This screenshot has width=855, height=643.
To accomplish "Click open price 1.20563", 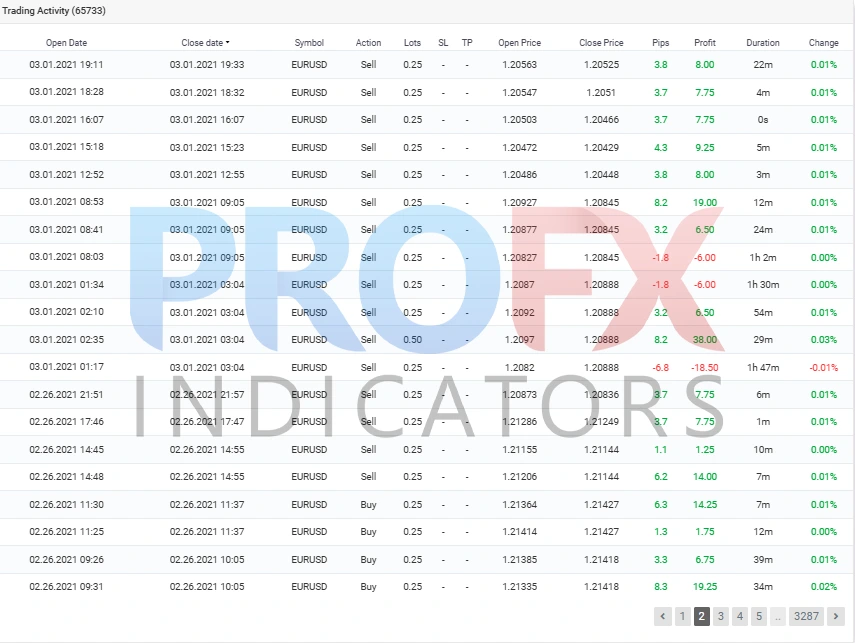I will click(x=520, y=64).
